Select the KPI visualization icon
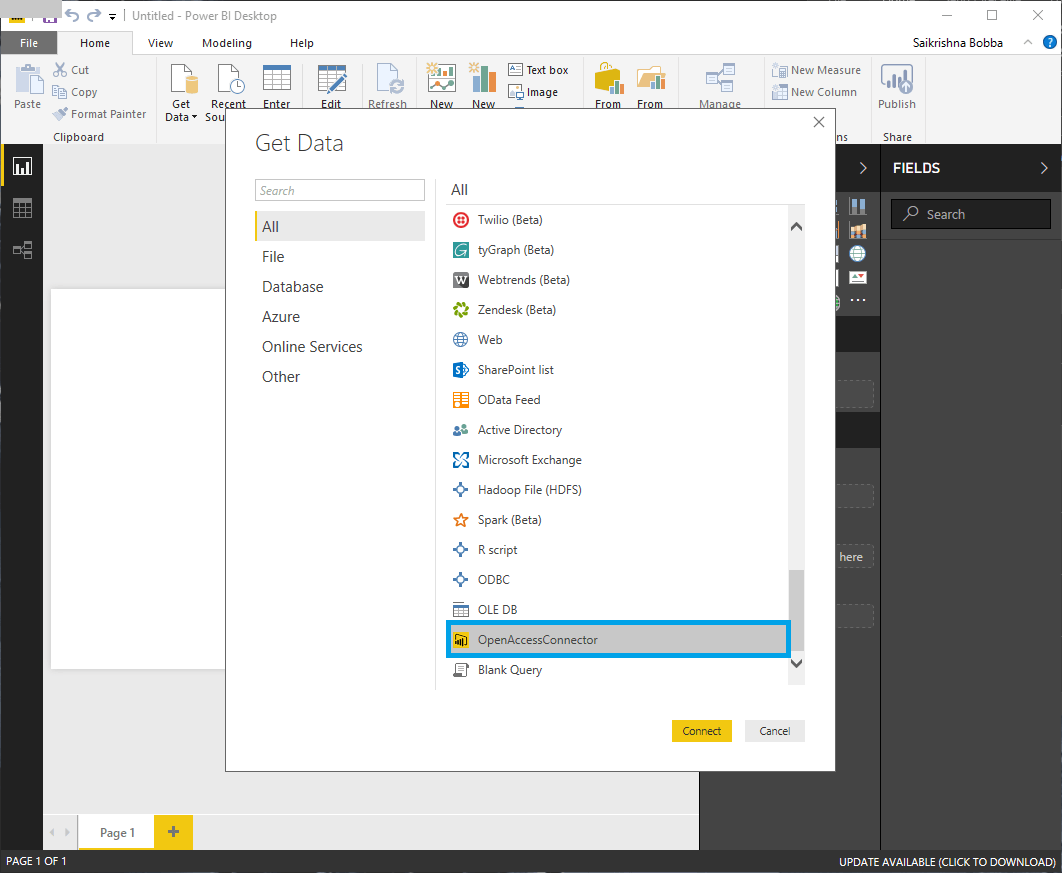 click(x=857, y=277)
